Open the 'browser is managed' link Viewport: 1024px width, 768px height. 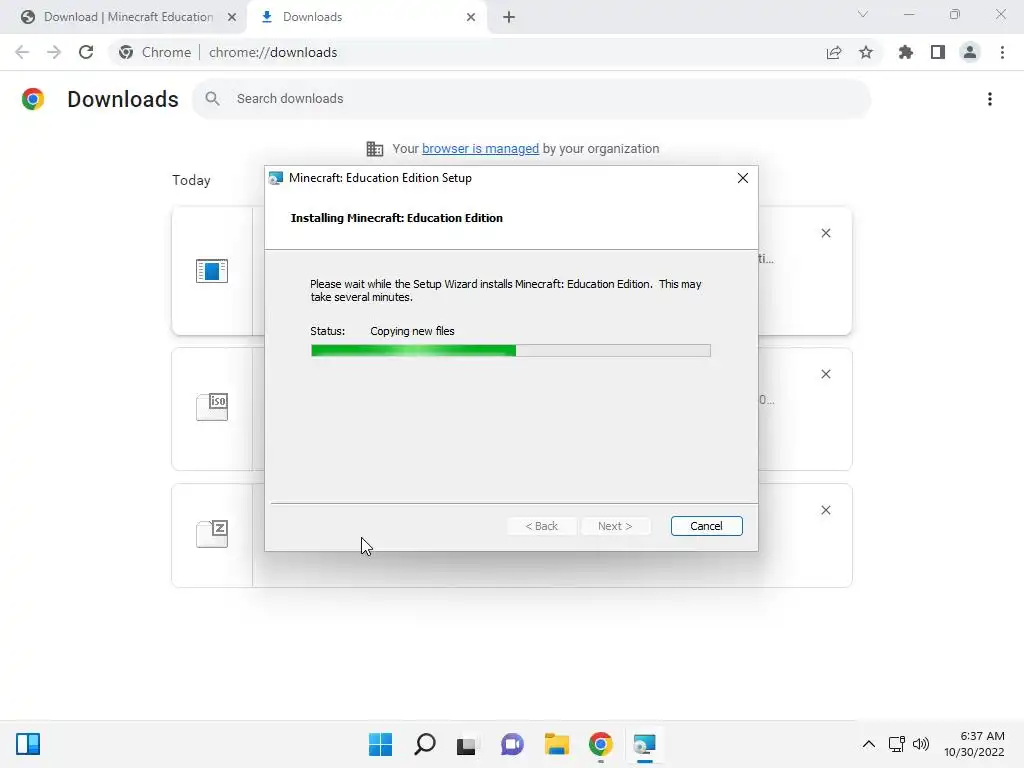pyautogui.click(x=480, y=149)
